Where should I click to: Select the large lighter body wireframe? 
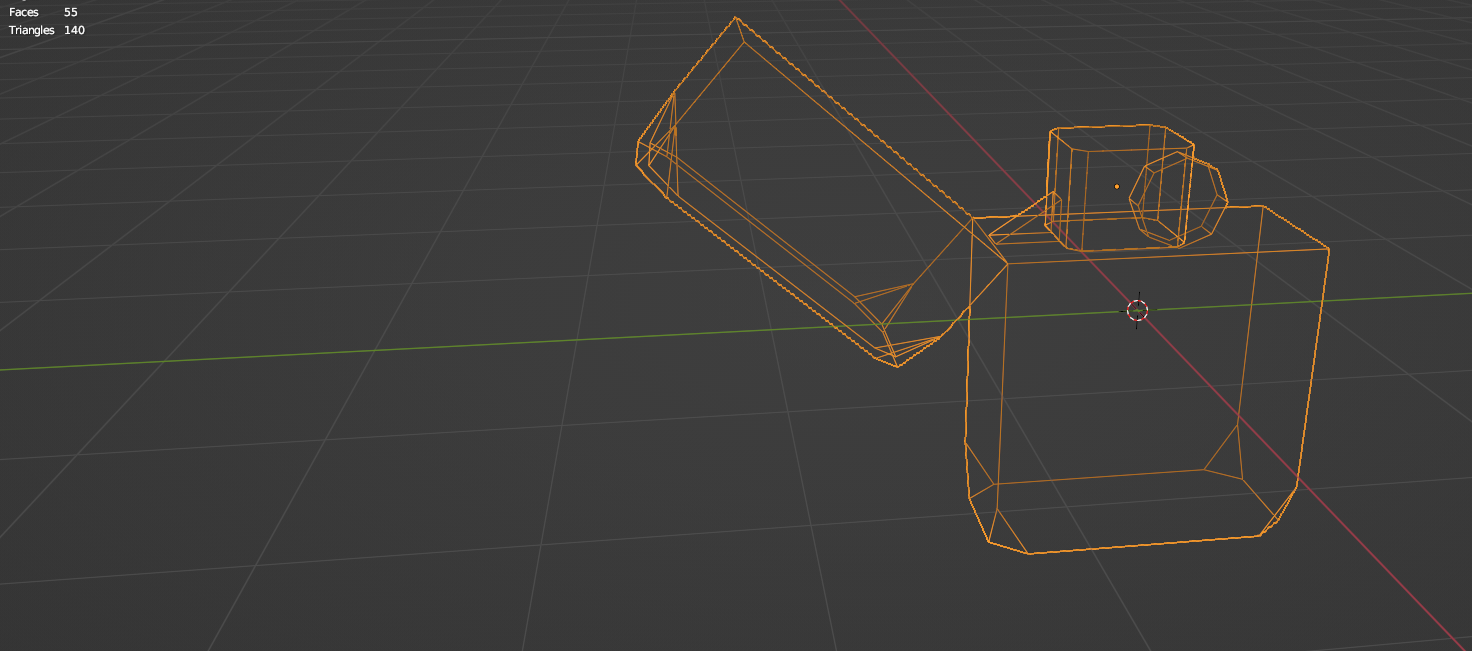click(1145, 380)
